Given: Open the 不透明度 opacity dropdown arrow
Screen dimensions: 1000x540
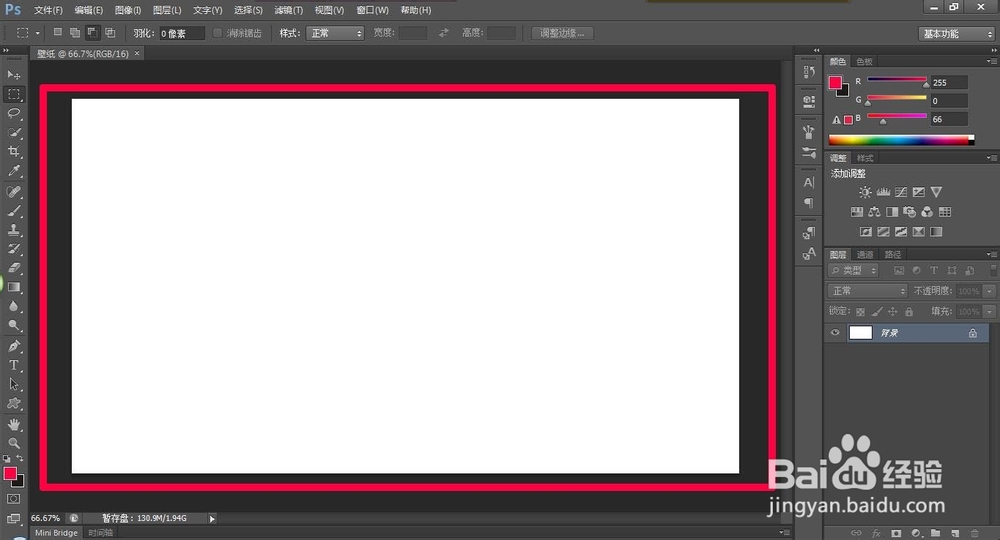Looking at the screenshot, I should tap(990, 291).
